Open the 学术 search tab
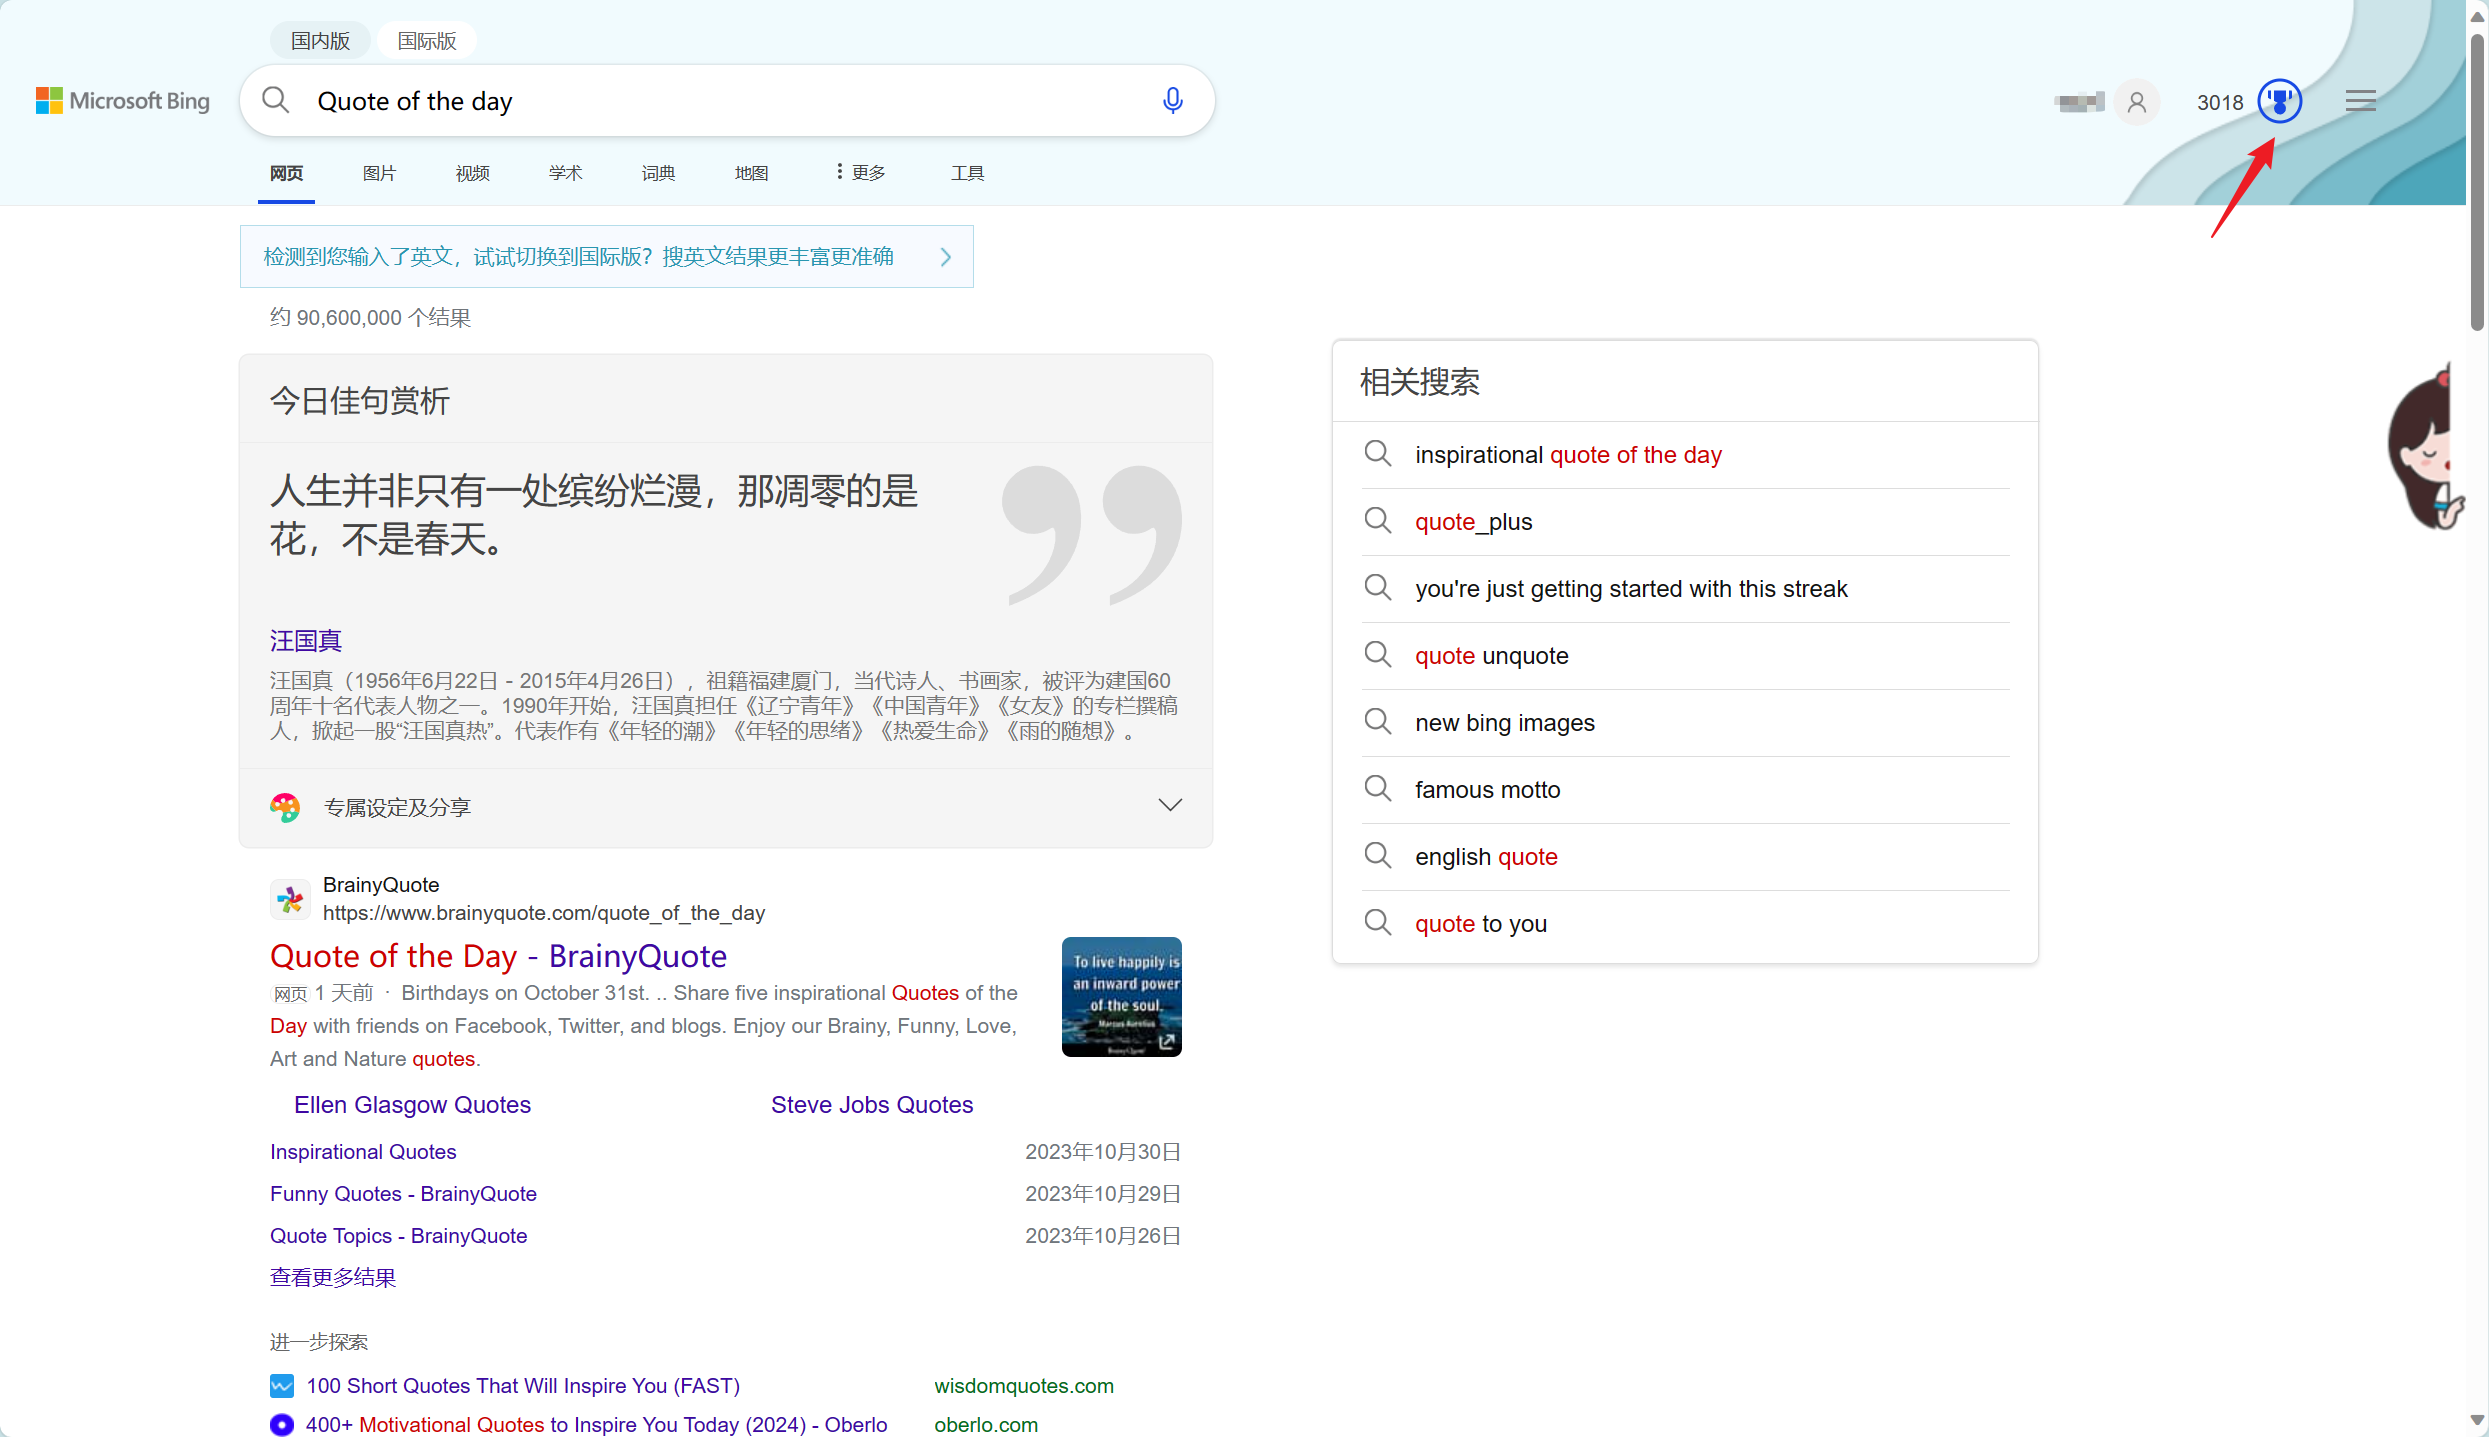 pyautogui.click(x=565, y=173)
